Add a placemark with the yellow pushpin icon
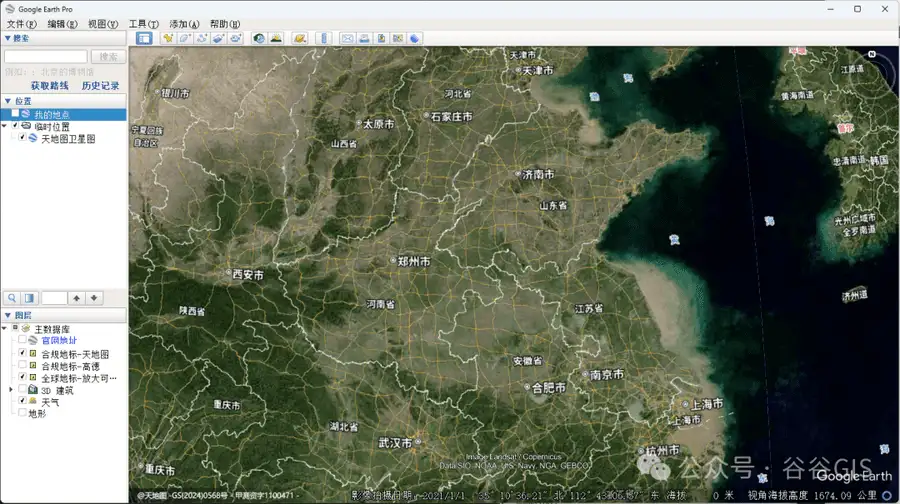Image resolution: width=900 pixels, height=504 pixels. tap(168, 38)
